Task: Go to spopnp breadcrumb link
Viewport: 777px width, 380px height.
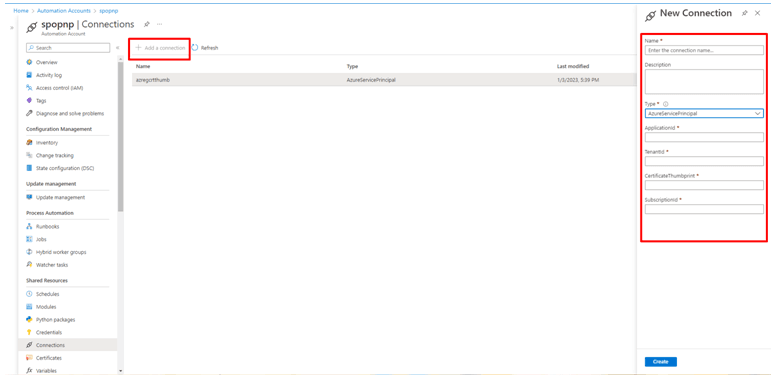Action: (x=109, y=10)
